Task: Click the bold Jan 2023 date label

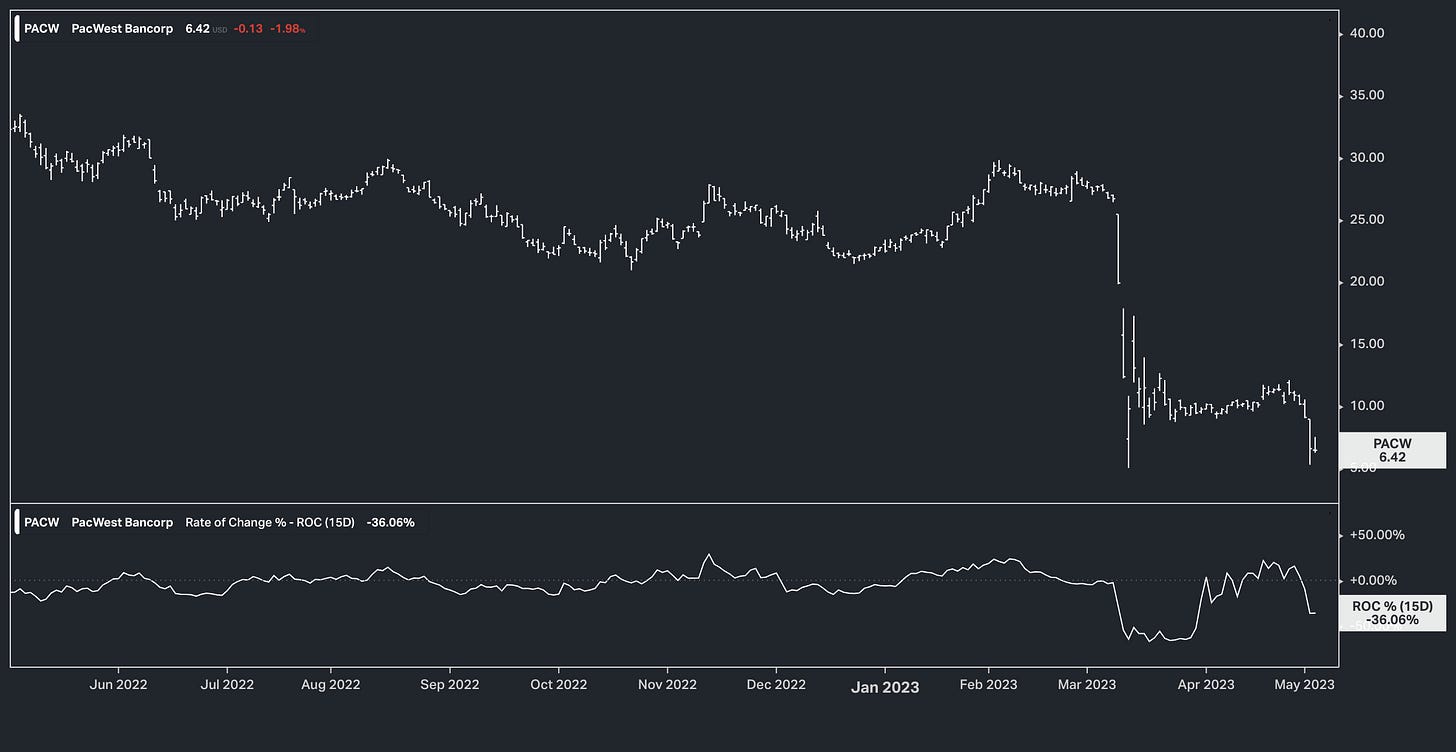Action: pyautogui.click(x=885, y=686)
